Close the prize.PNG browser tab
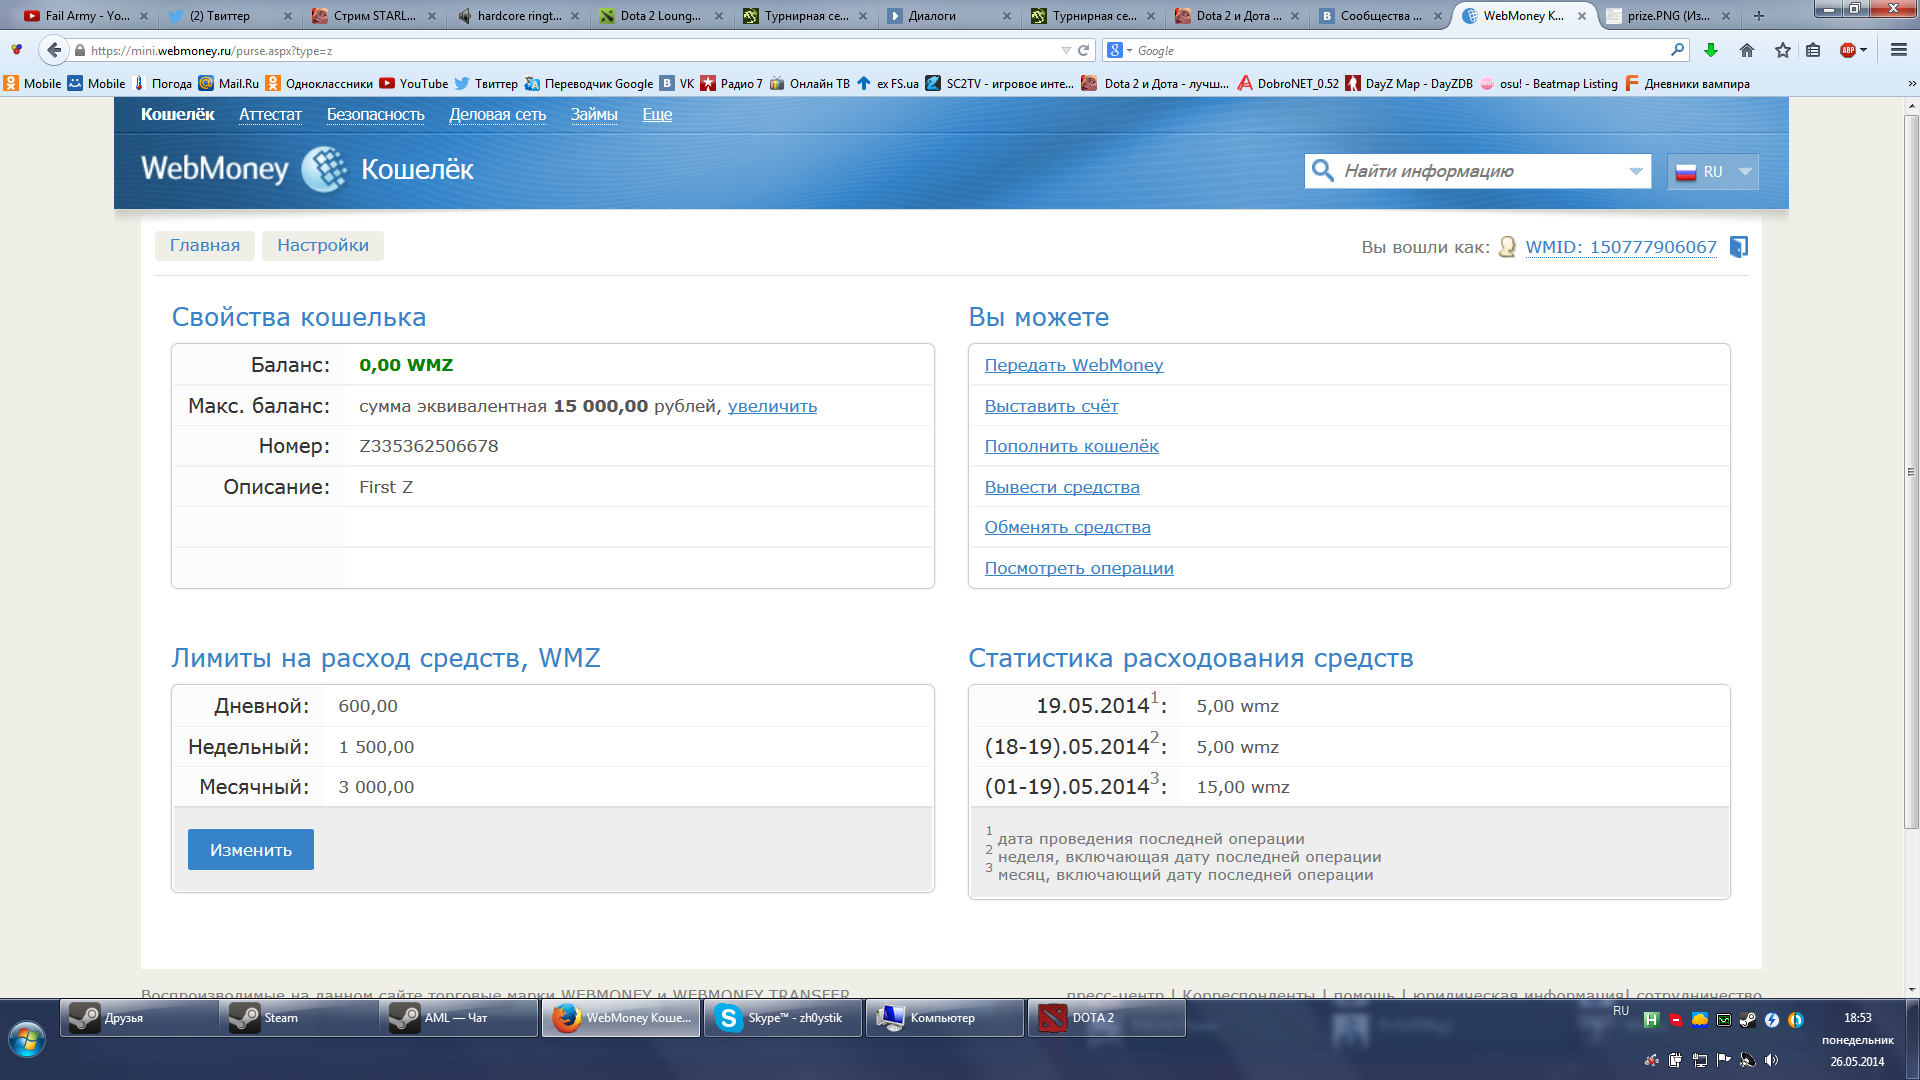This screenshot has height=1080, width=1920. [1726, 16]
